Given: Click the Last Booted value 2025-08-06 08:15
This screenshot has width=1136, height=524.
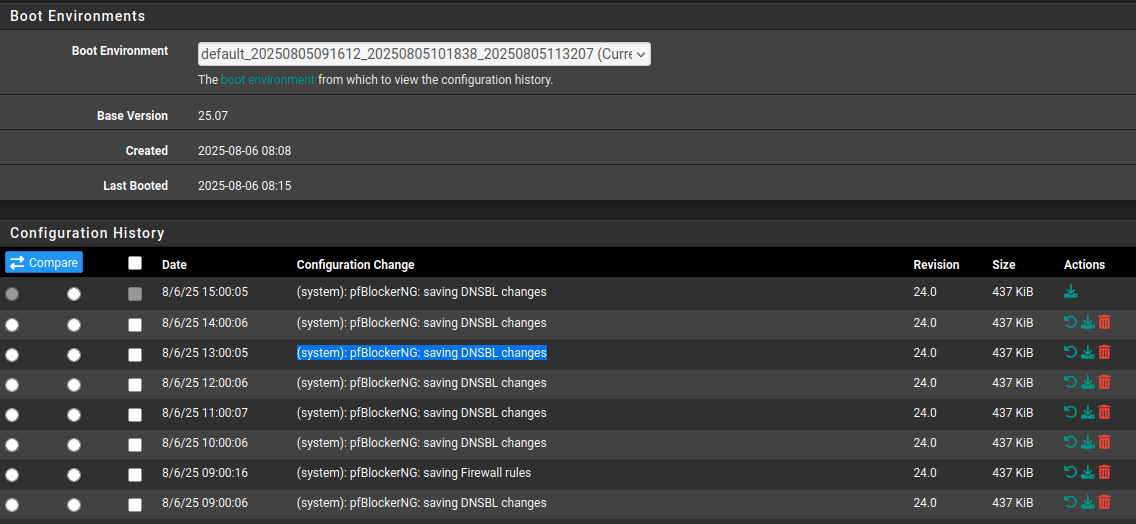Looking at the screenshot, I should tap(244, 186).
